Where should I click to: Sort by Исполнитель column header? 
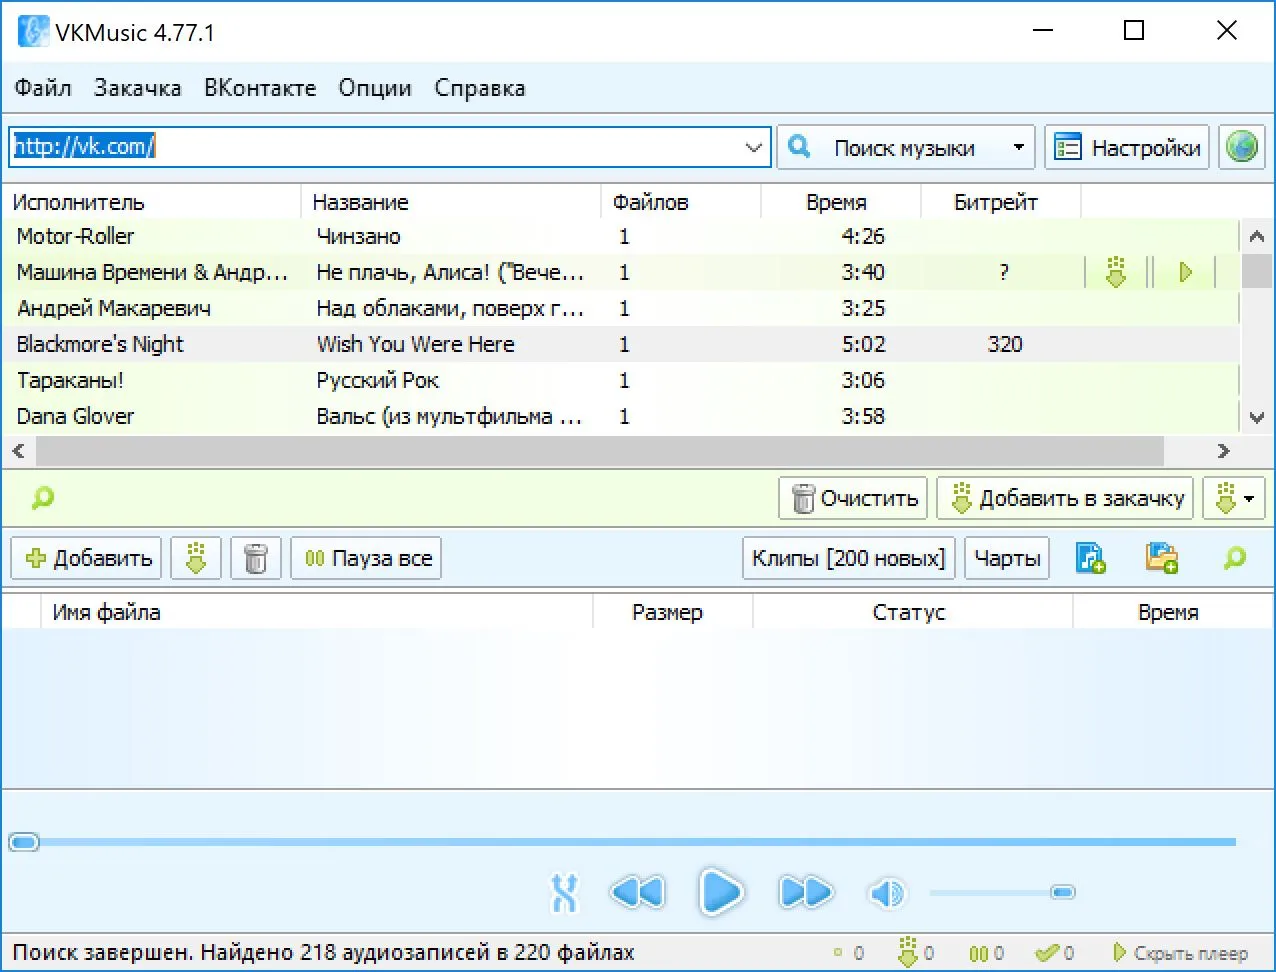tap(151, 202)
